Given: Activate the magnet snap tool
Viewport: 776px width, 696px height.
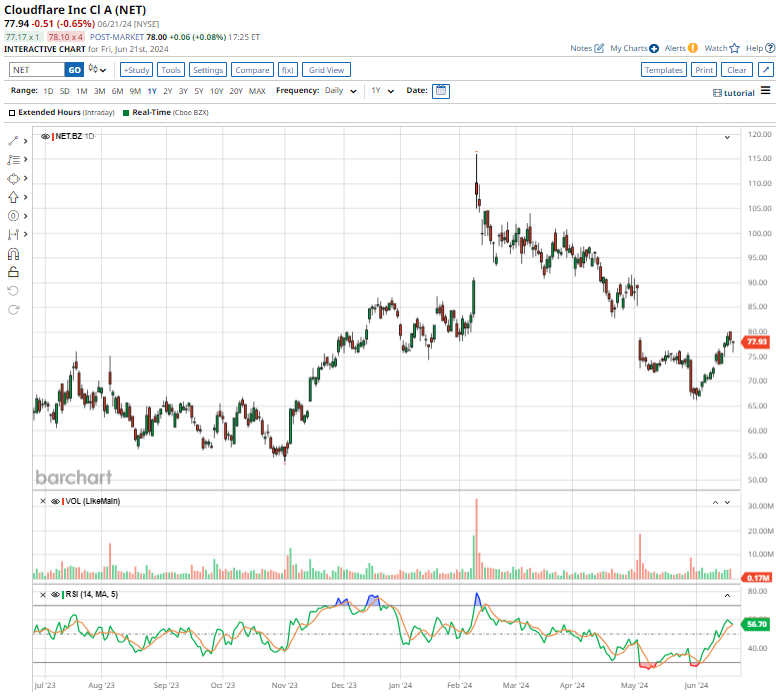Looking at the screenshot, I should pyautogui.click(x=13, y=253).
